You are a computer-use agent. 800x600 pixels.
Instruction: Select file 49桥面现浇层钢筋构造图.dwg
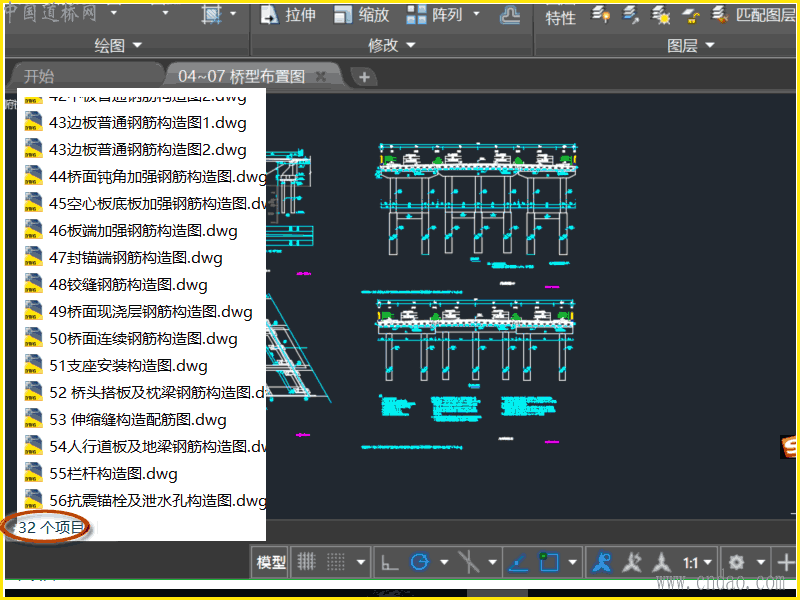(x=141, y=312)
